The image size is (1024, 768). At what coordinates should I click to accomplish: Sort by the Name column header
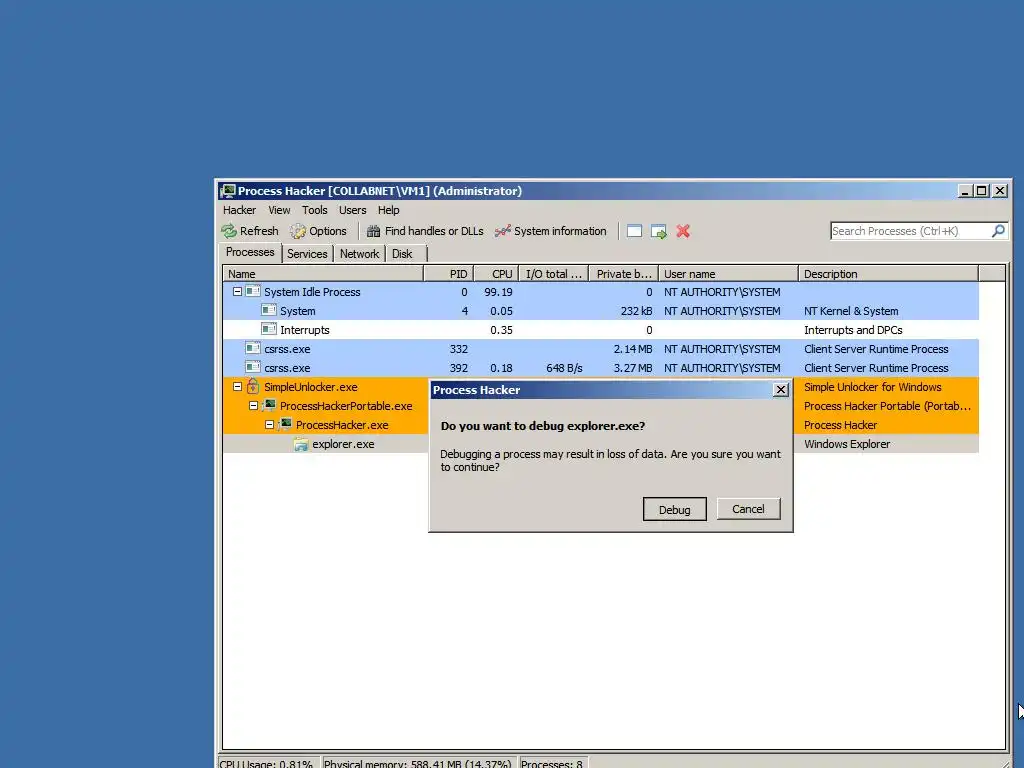(323, 274)
